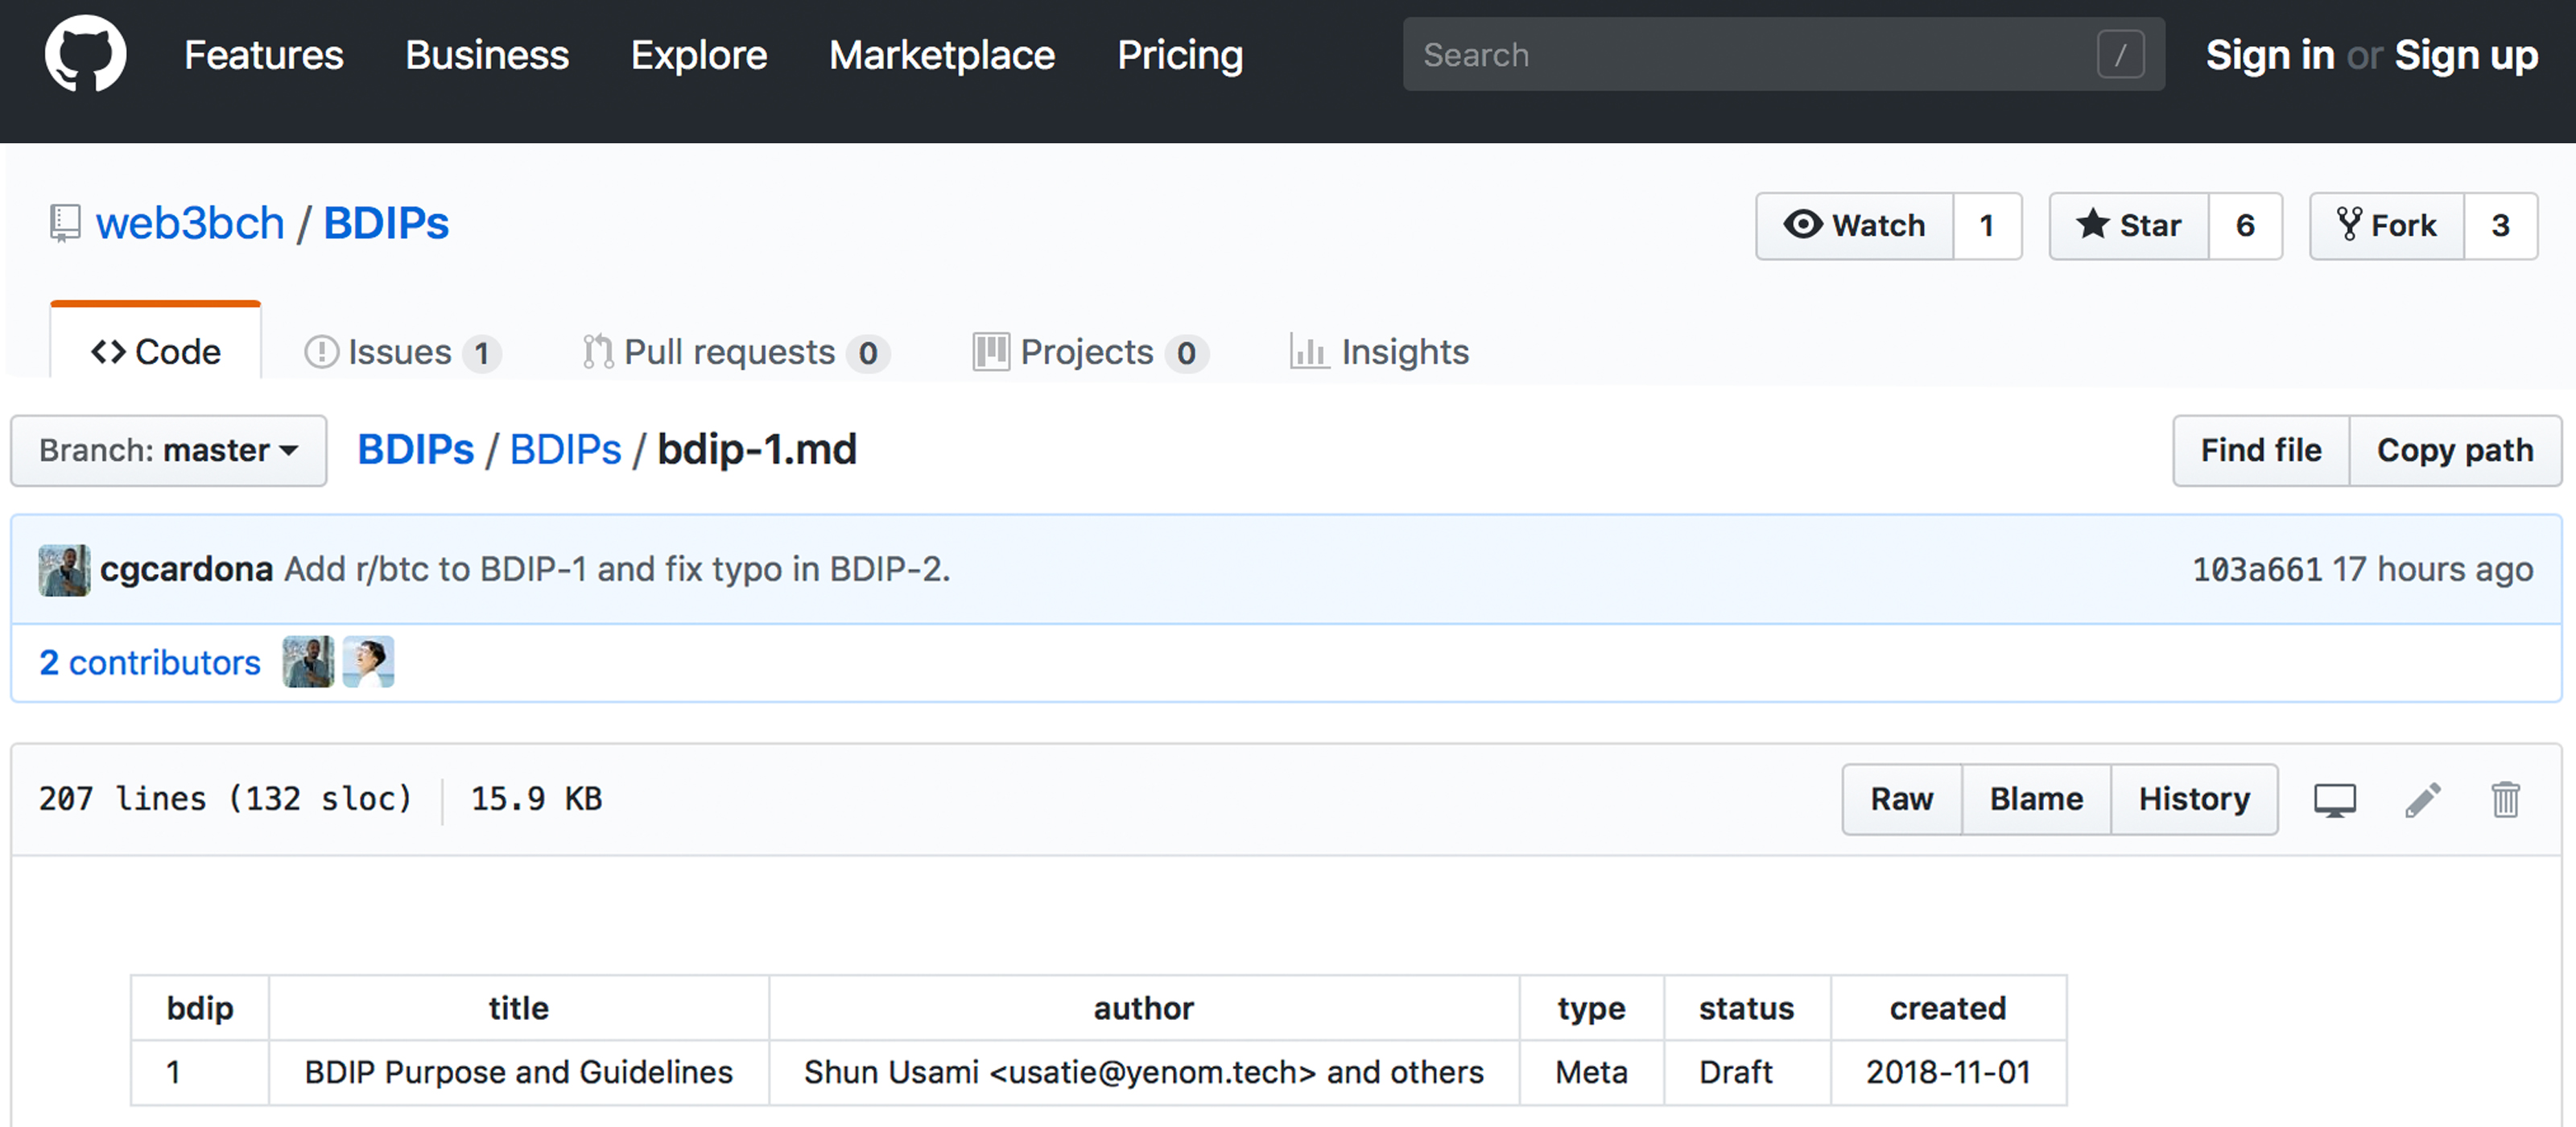Click the '2018-11-01' created cell
Screen dimensions: 2576x1127
(x=1948, y=1072)
